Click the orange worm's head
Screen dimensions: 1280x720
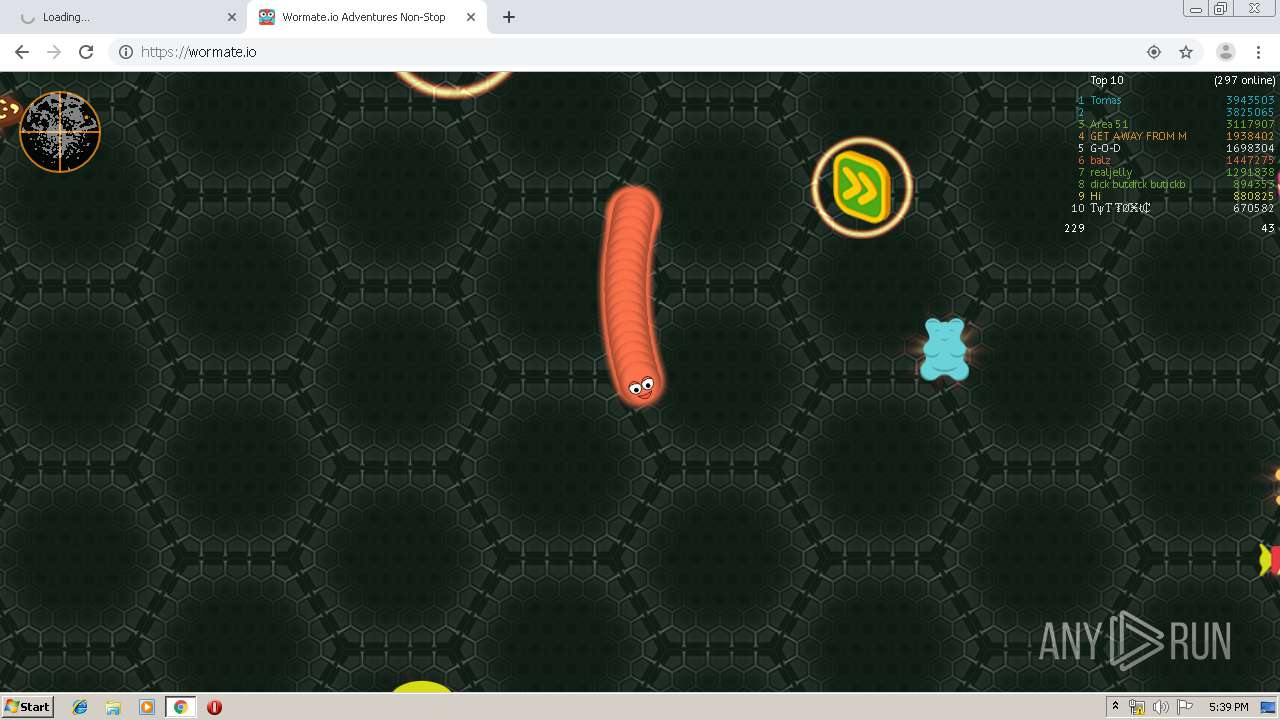pyautogui.click(x=641, y=386)
